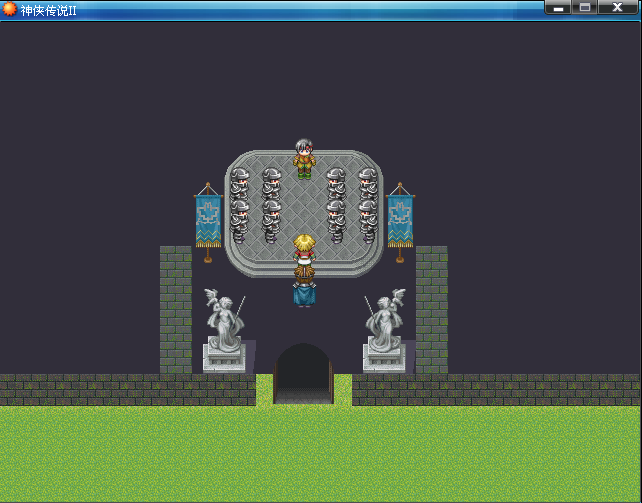Click the sun icon in title bar
This screenshot has height=503, width=642.
[9, 9]
